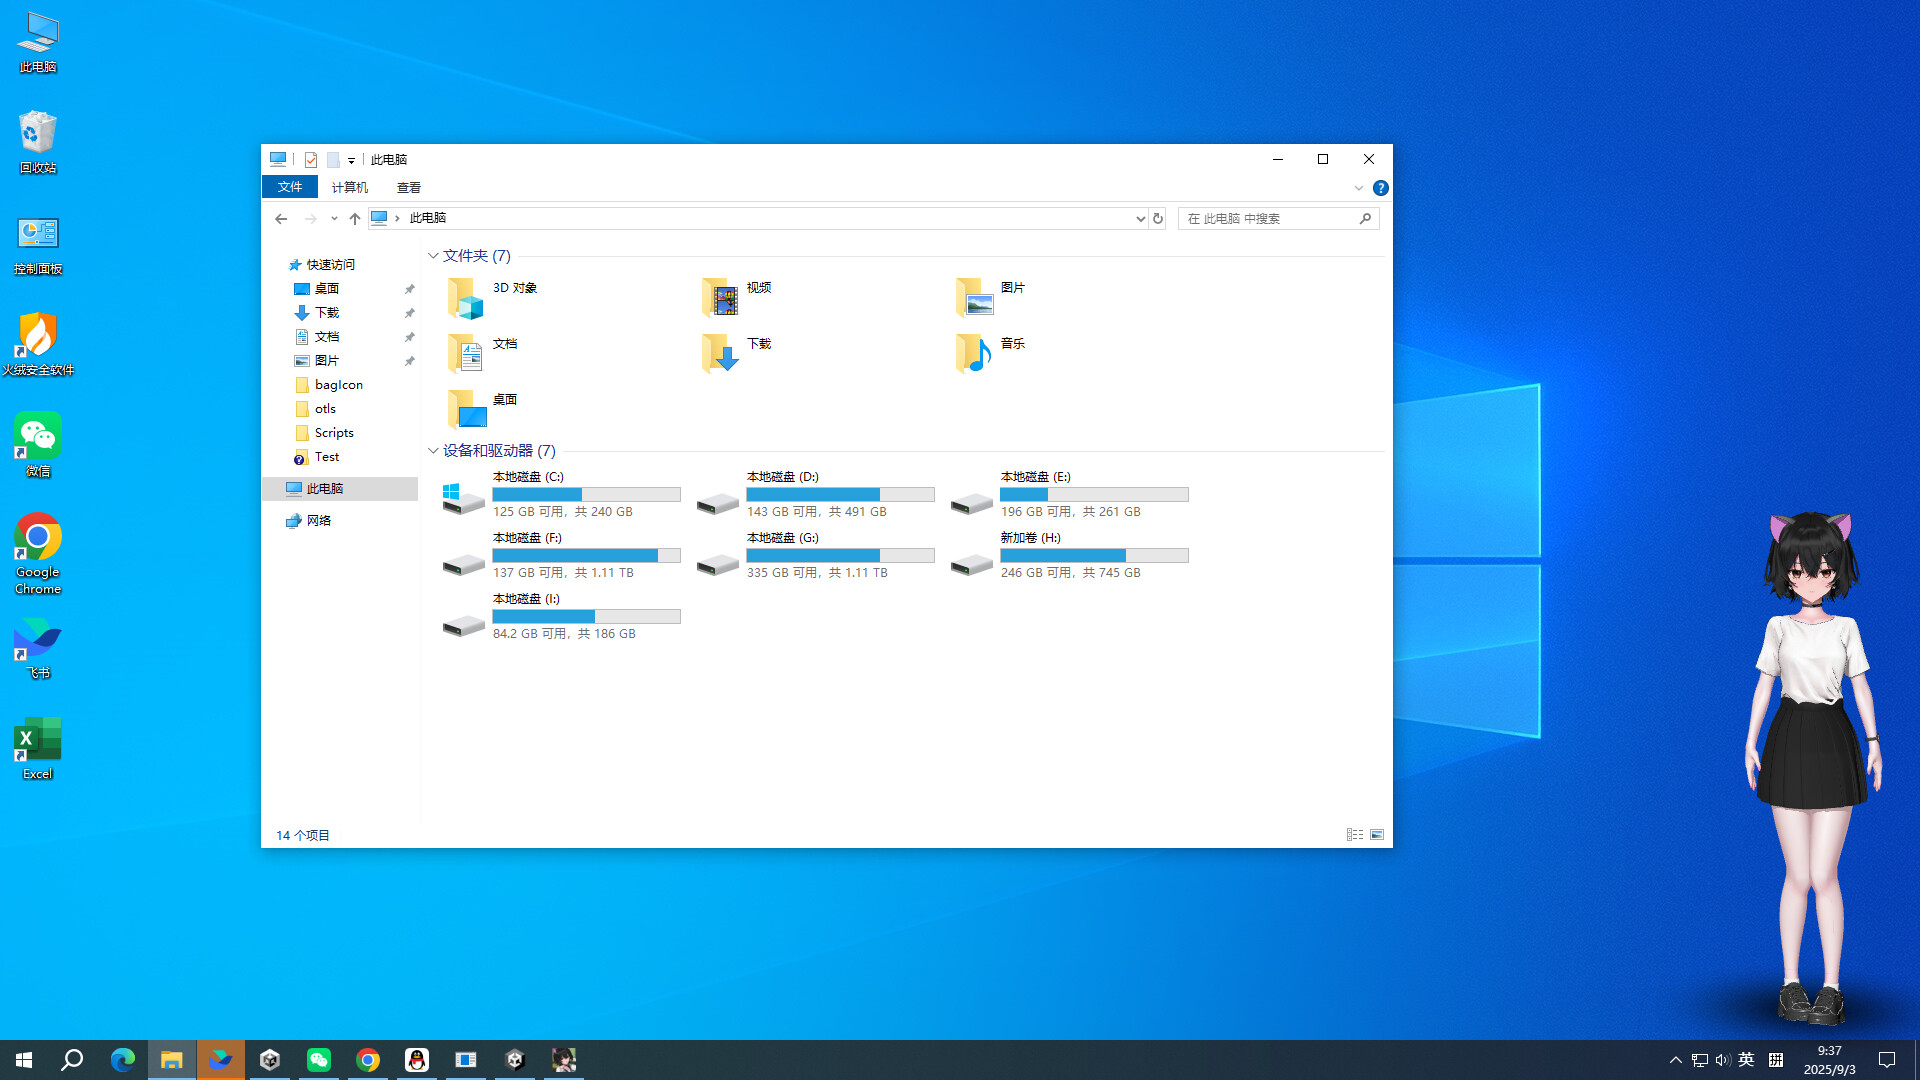Switch to details view in status bar

point(1355,834)
